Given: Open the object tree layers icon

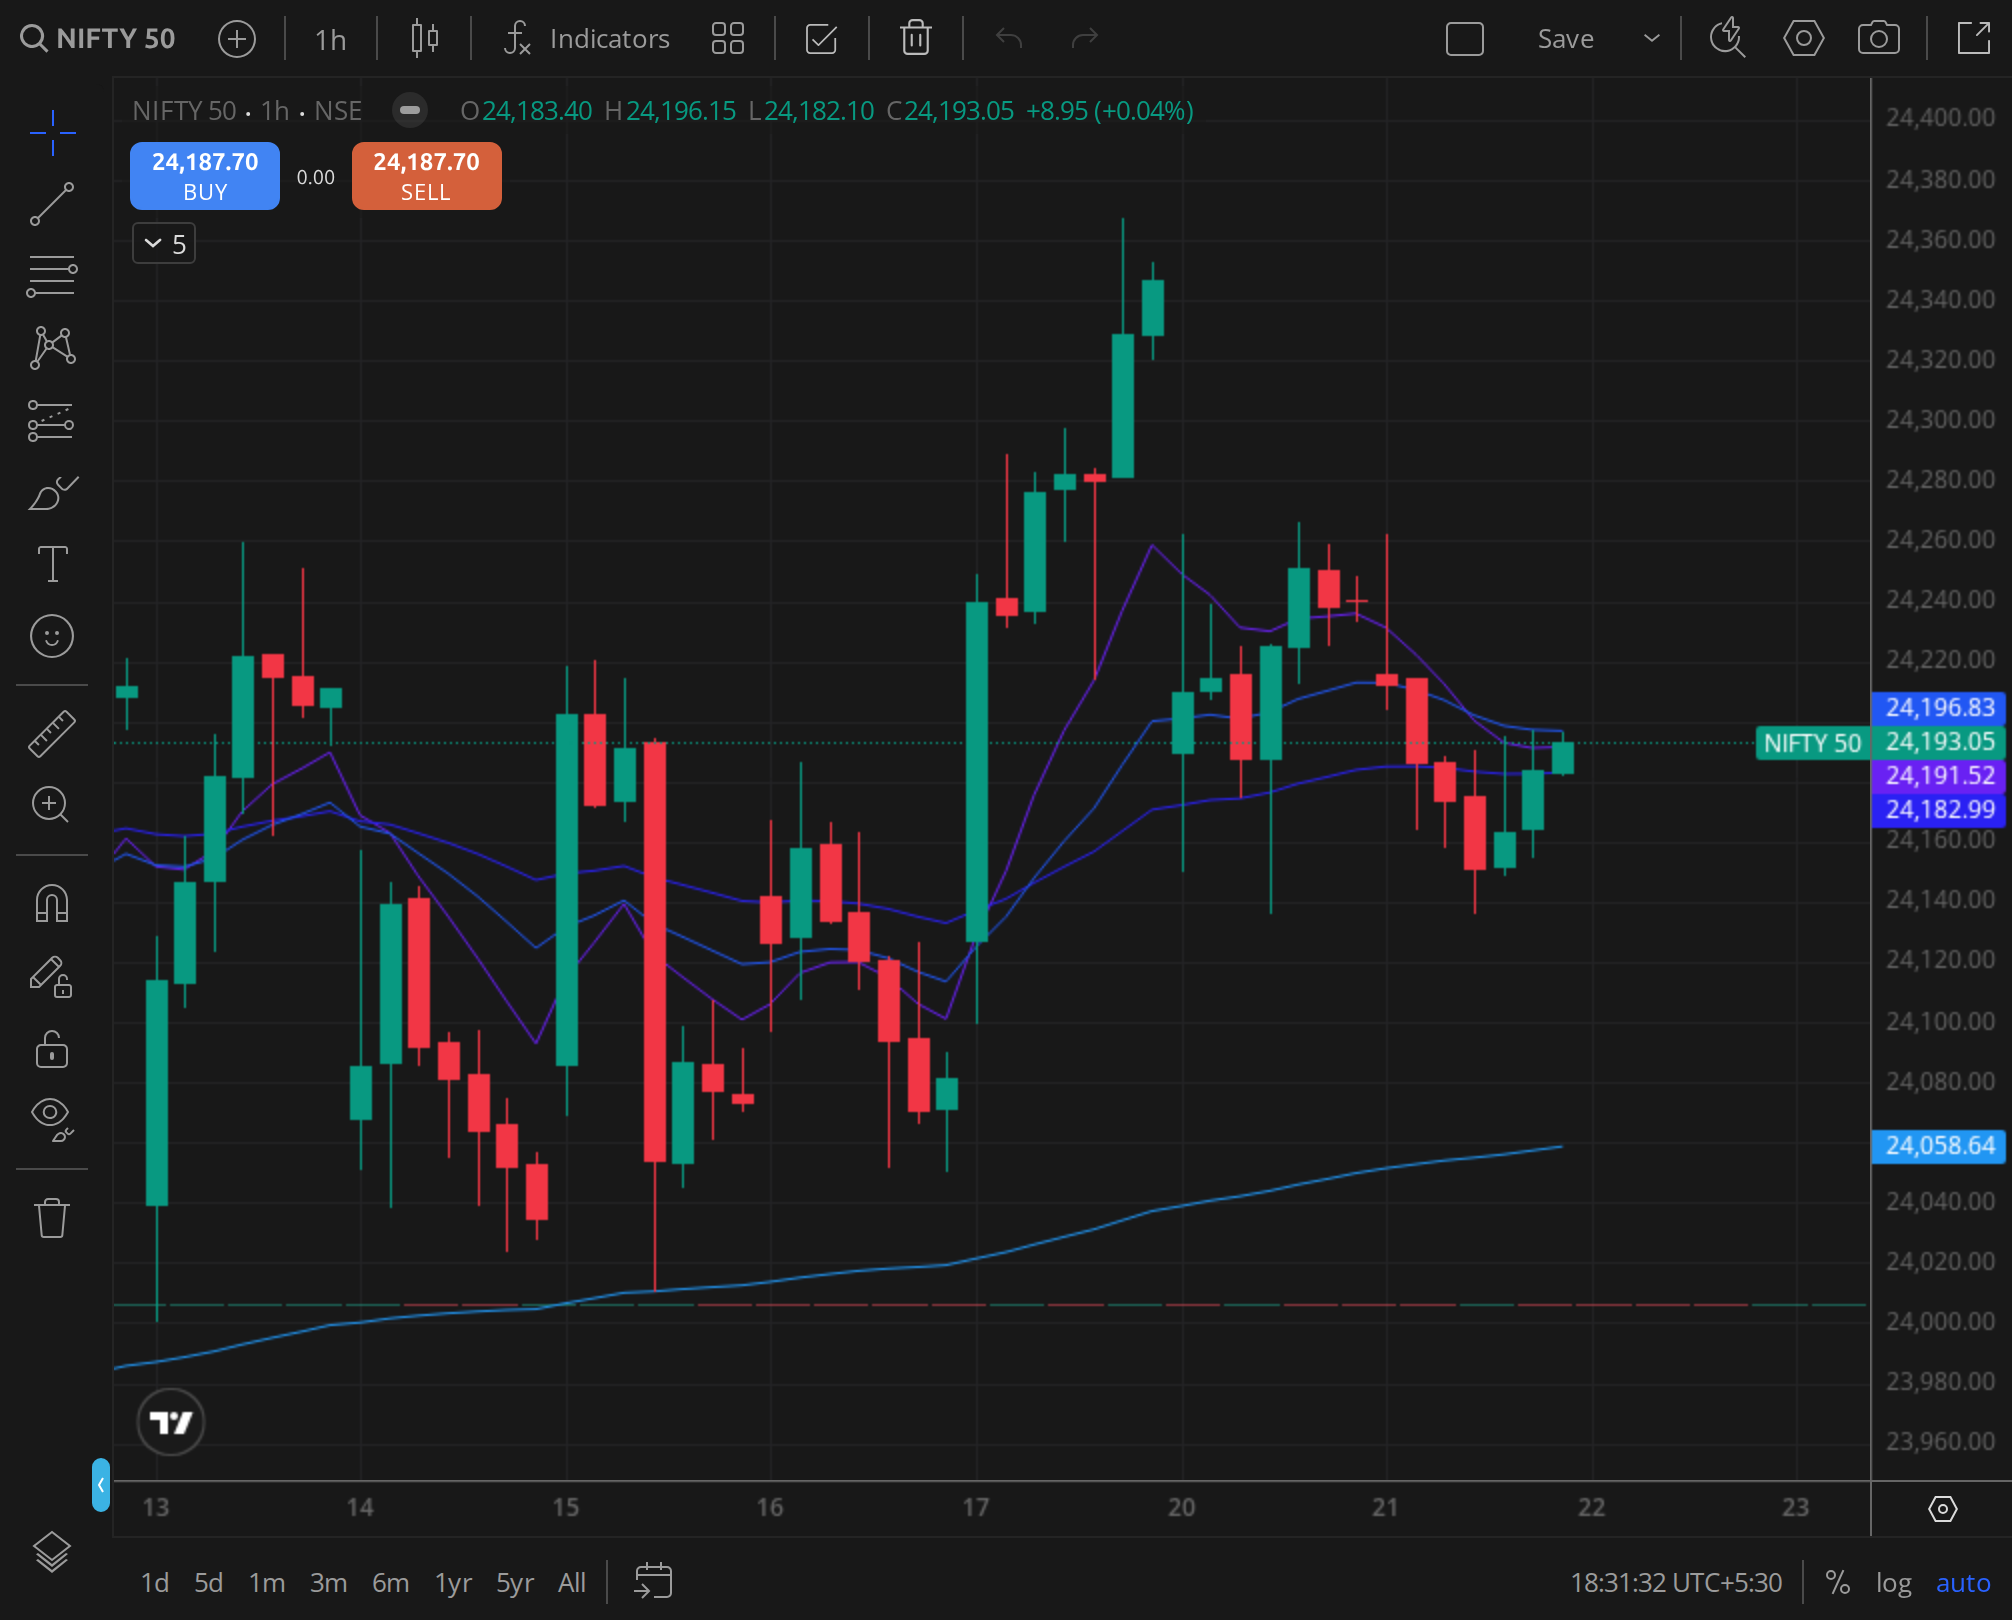Looking at the screenshot, I should click(x=52, y=1552).
